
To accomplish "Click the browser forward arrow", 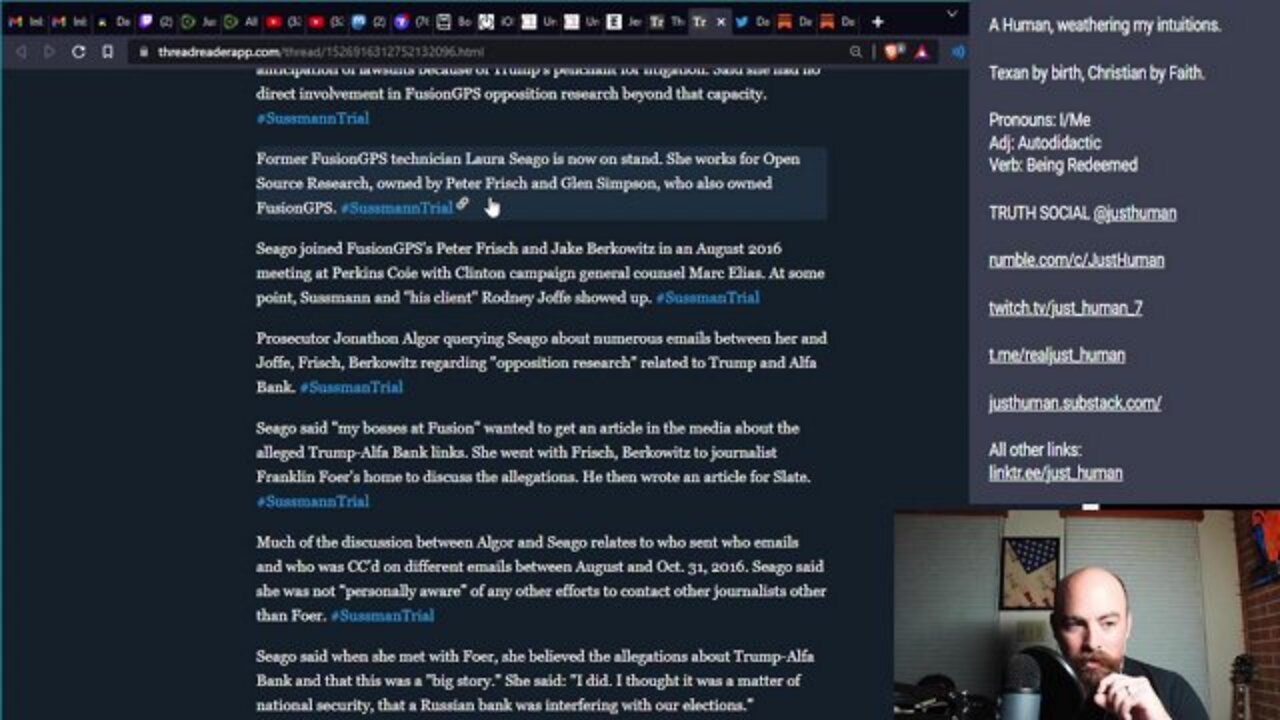I will pos(49,52).
